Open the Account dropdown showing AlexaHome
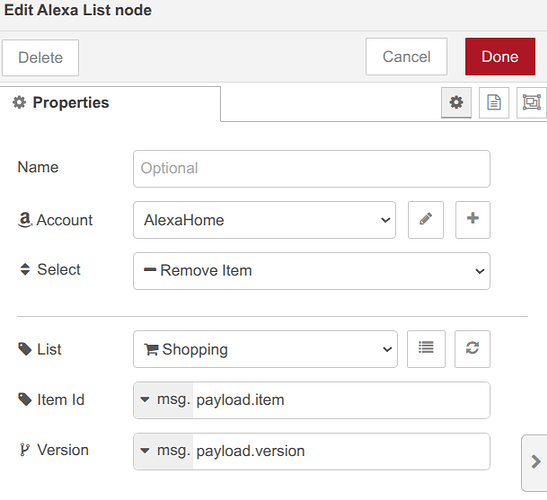The width and height of the screenshot is (547, 500). pyautogui.click(x=264, y=220)
